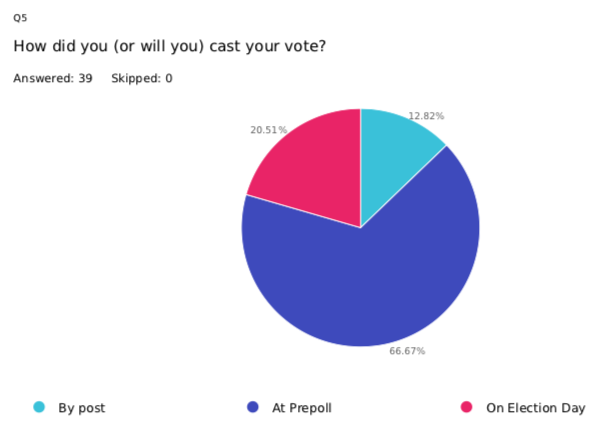Viewport: 612px width, 427px height.
Task: Click the question title about casting your vote
Action: pos(169,46)
